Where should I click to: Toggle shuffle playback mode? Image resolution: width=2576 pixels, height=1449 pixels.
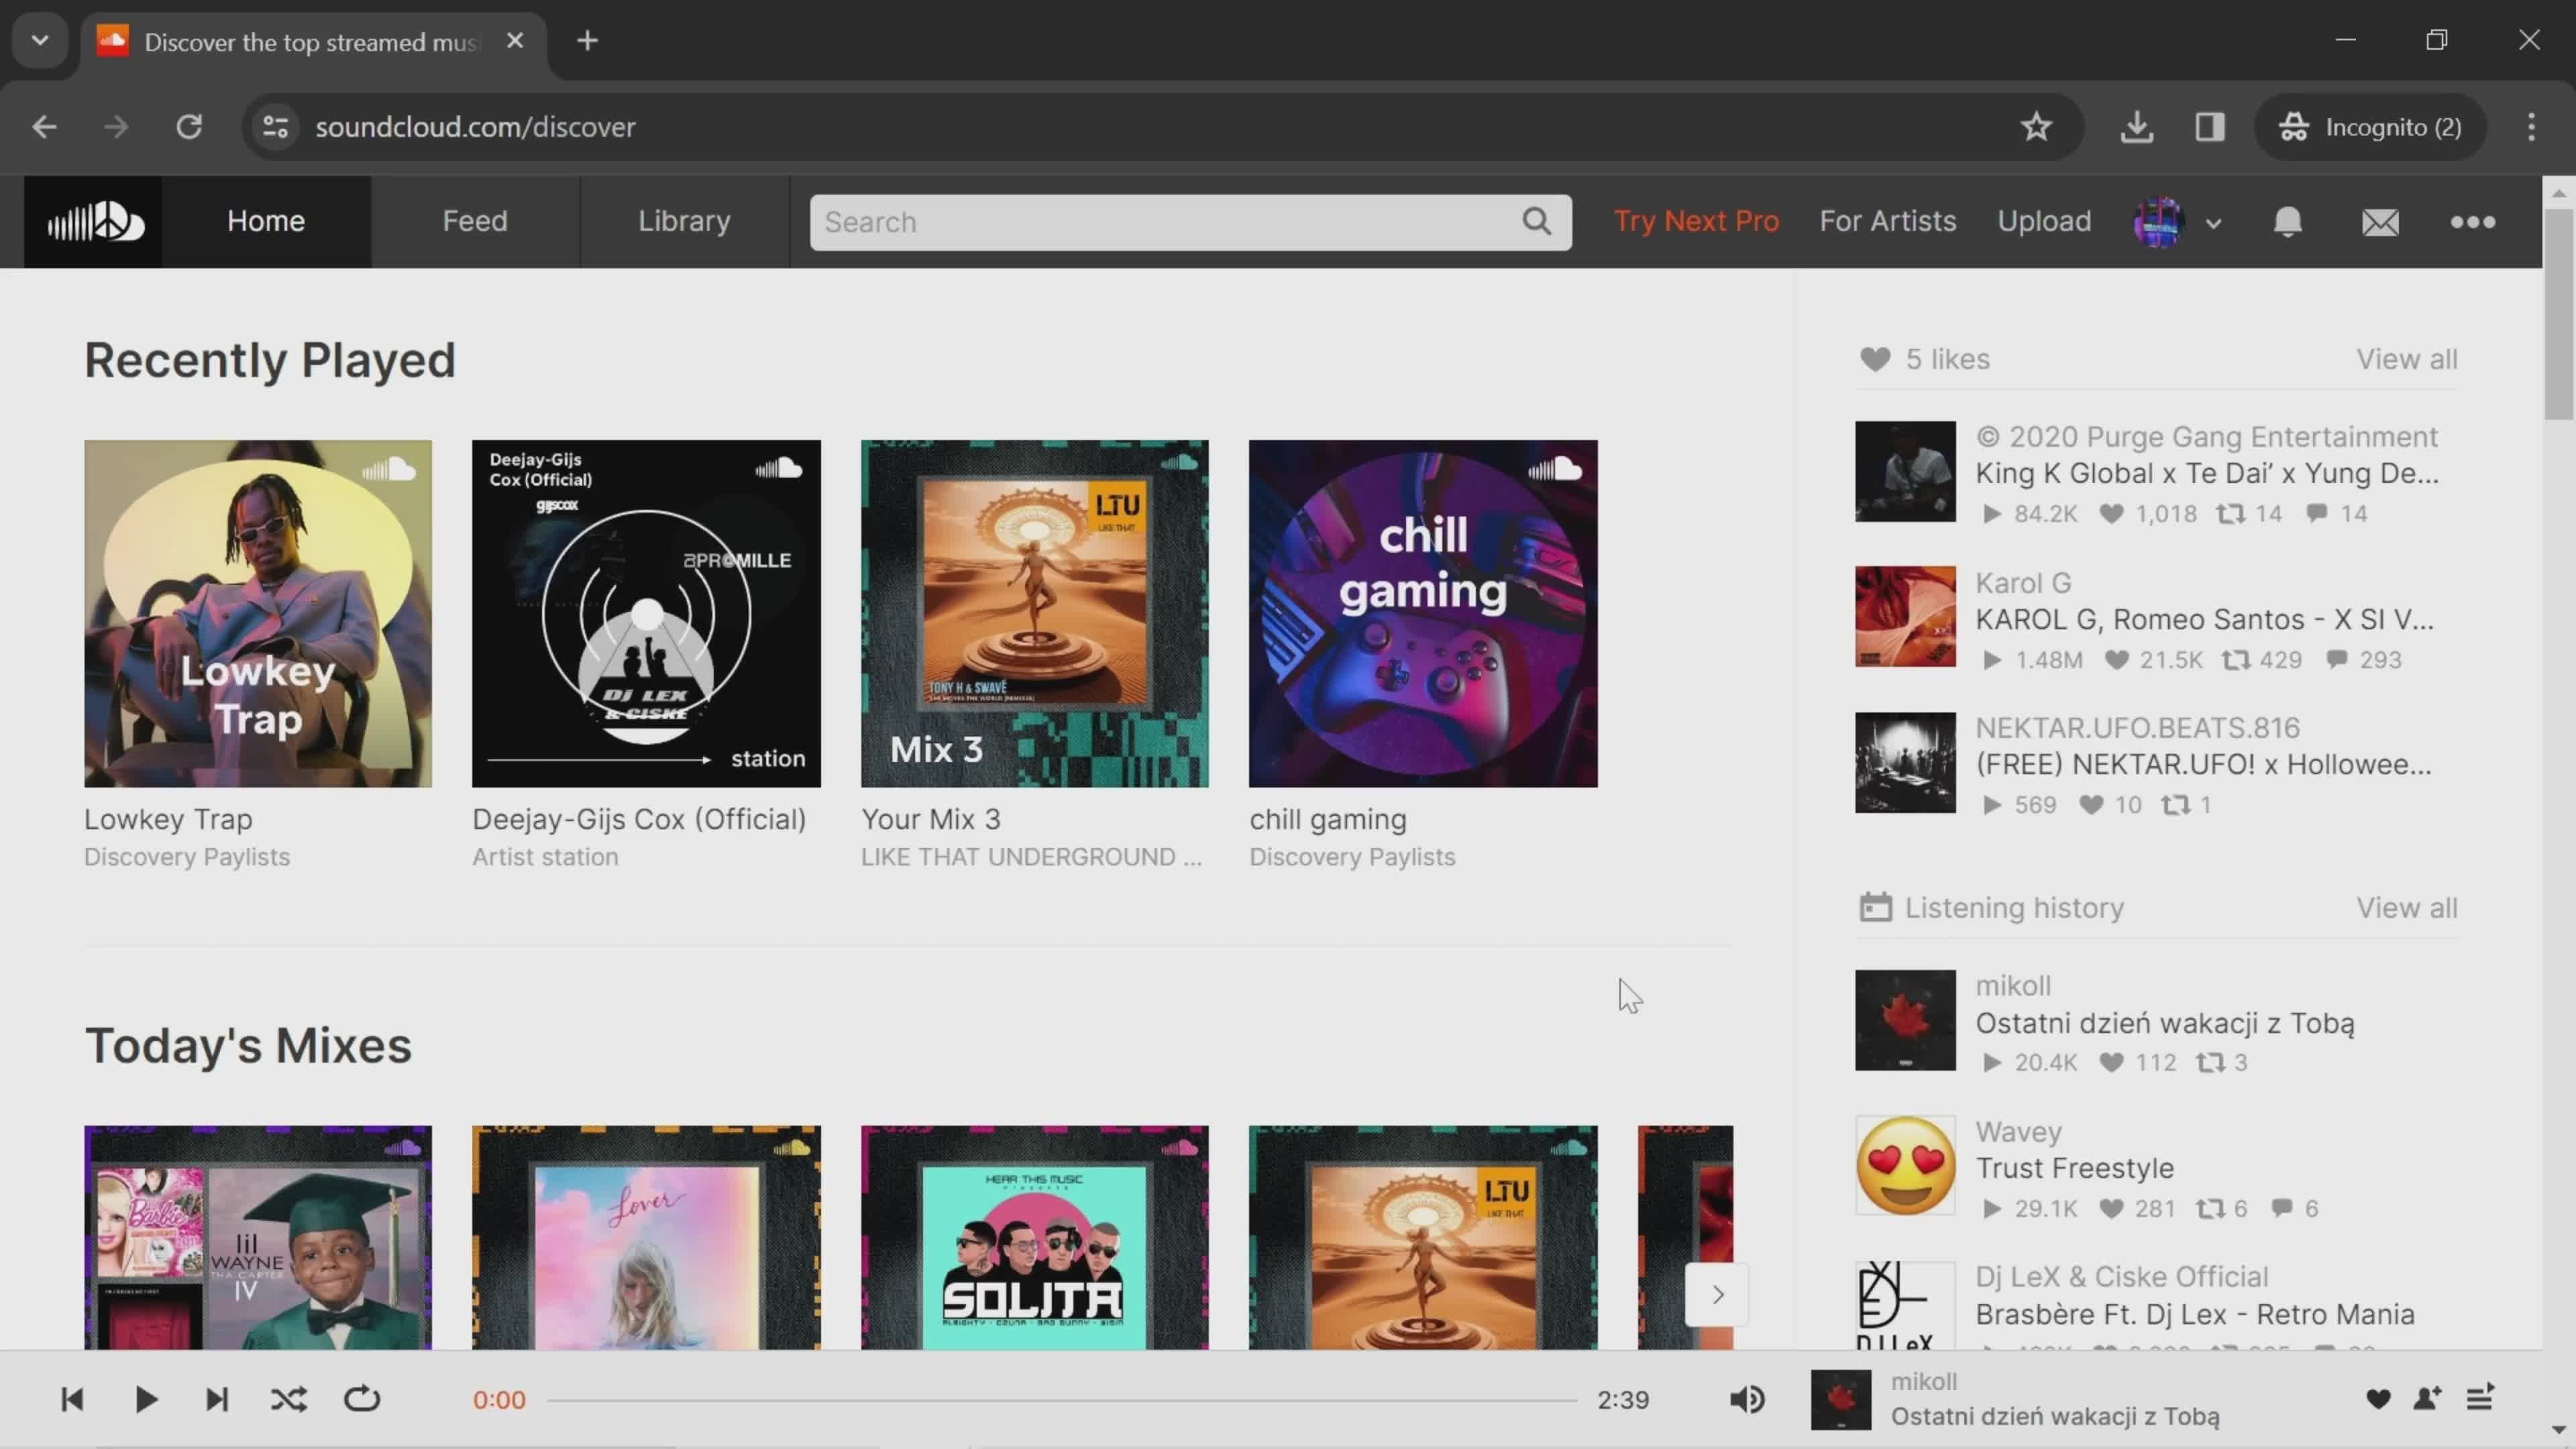(288, 1398)
